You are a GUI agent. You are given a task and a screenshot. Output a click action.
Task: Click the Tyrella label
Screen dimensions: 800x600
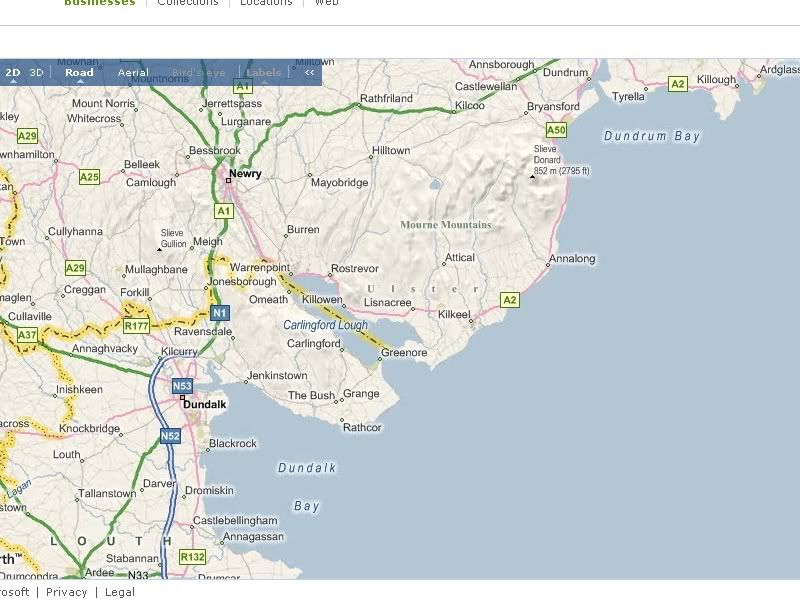pos(628,96)
